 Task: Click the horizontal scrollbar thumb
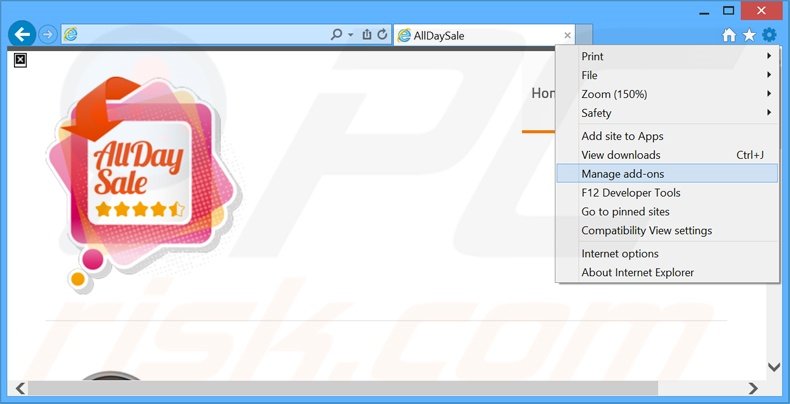(343, 388)
